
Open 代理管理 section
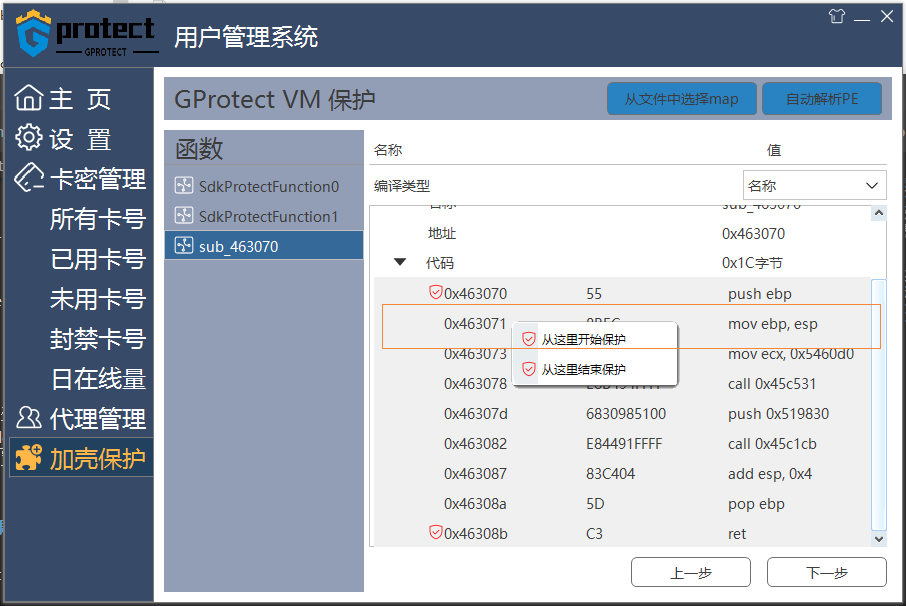coord(80,418)
